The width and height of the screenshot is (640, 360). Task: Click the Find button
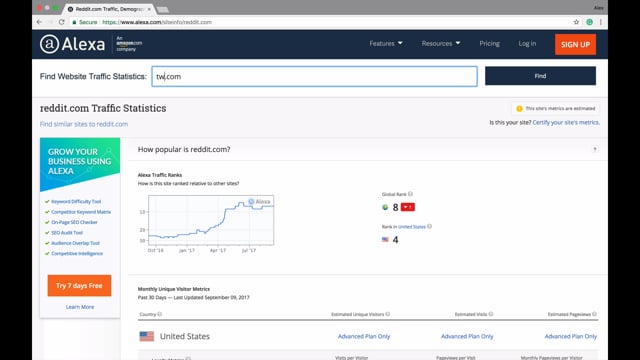pyautogui.click(x=540, y=76)
